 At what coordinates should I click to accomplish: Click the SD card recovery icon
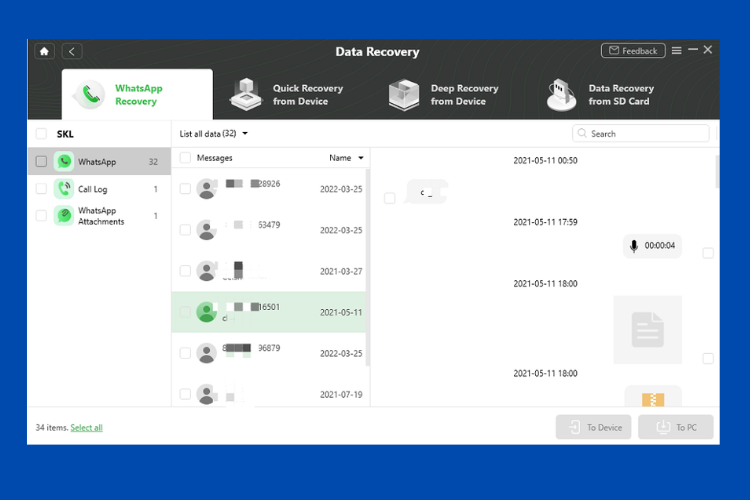(x=562, y=95)
